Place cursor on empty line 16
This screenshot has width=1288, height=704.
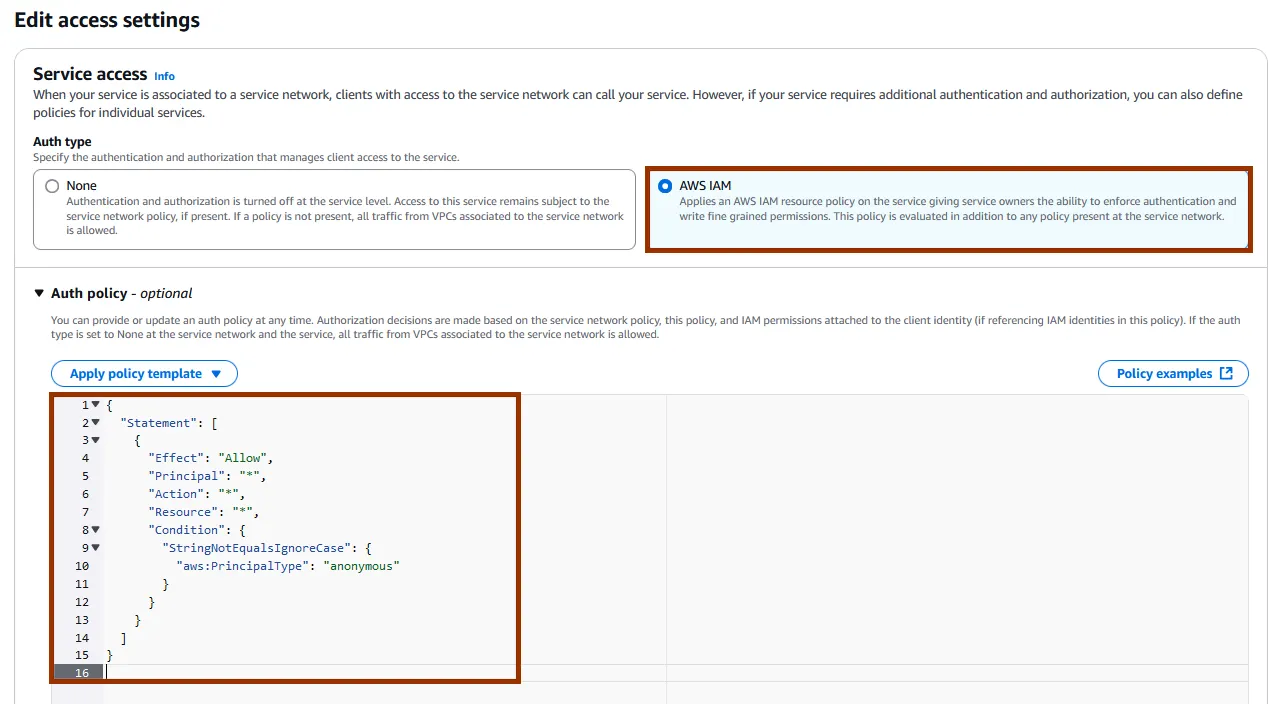[x=676, y=673]
